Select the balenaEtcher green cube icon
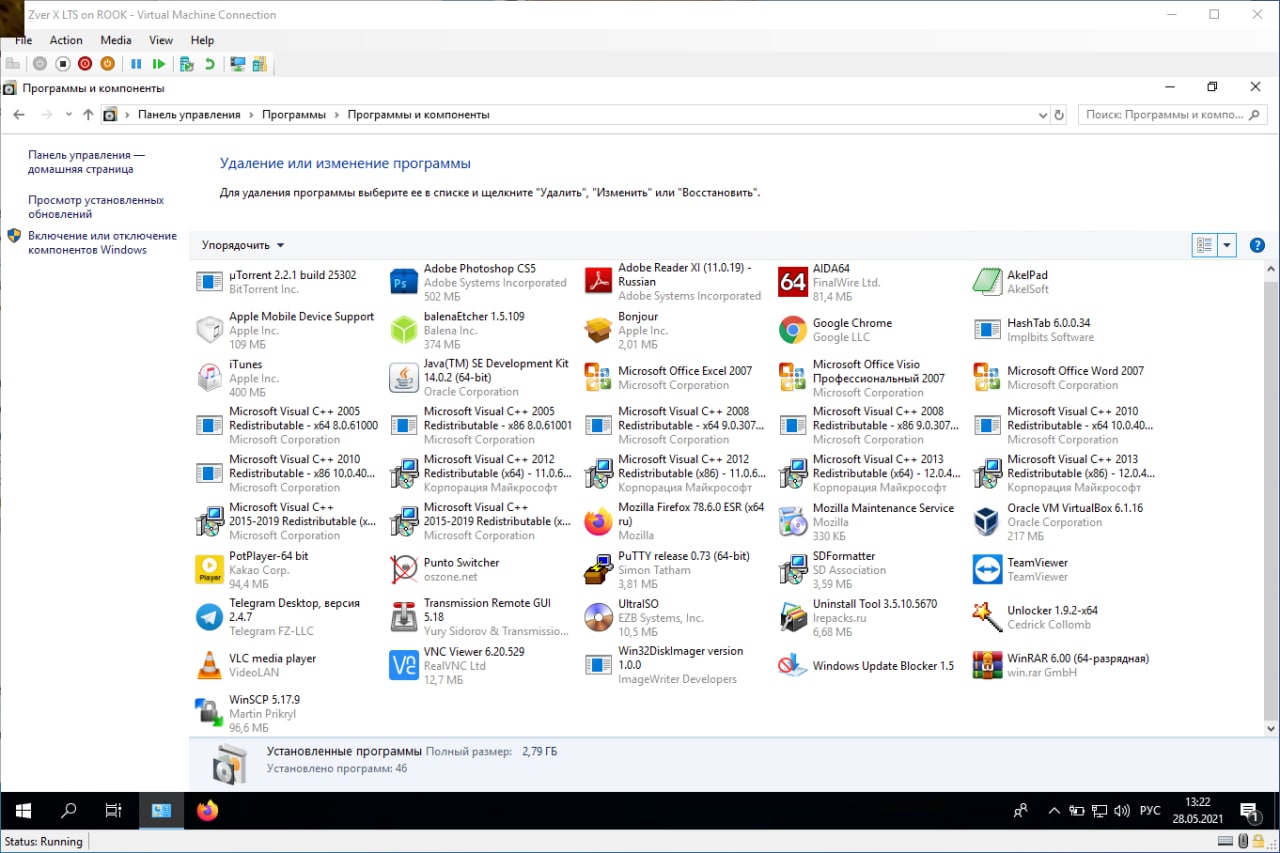Image resolution: width=1280 pixels, height=853 pixels. tap(404, 330)
